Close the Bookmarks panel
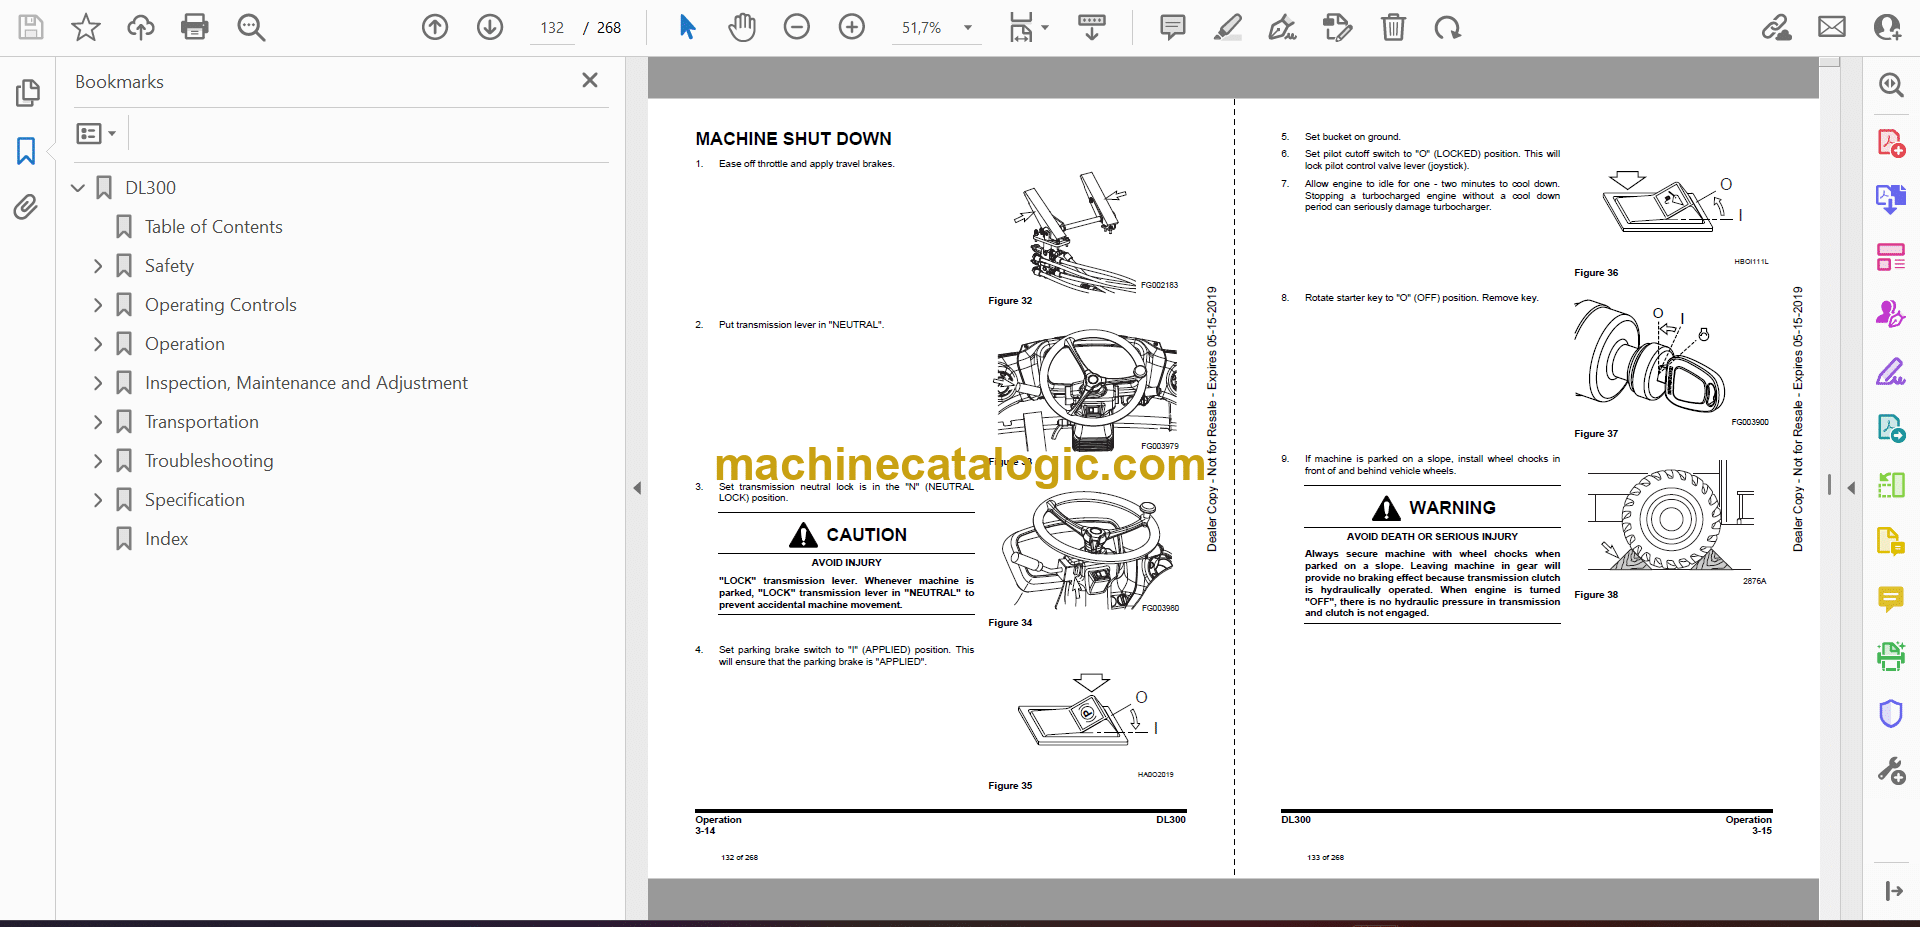 pos(590,81)
